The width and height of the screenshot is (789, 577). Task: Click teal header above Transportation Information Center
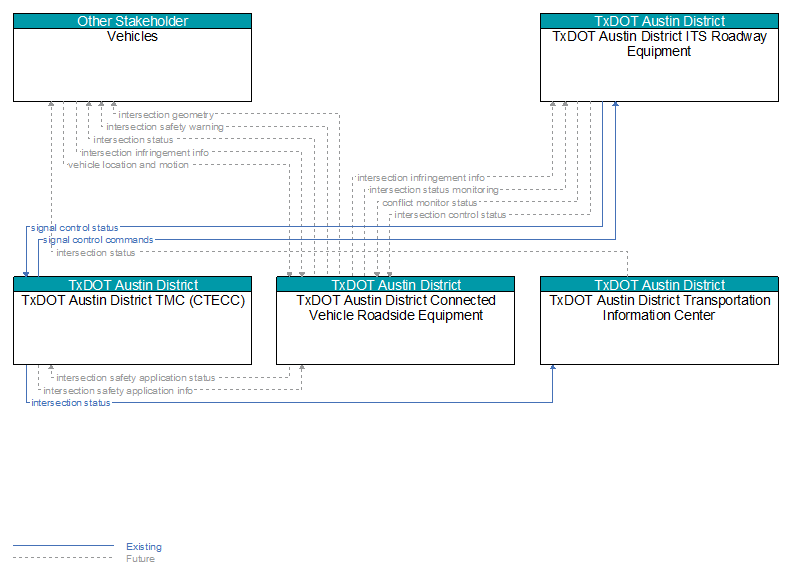point(659,285)
